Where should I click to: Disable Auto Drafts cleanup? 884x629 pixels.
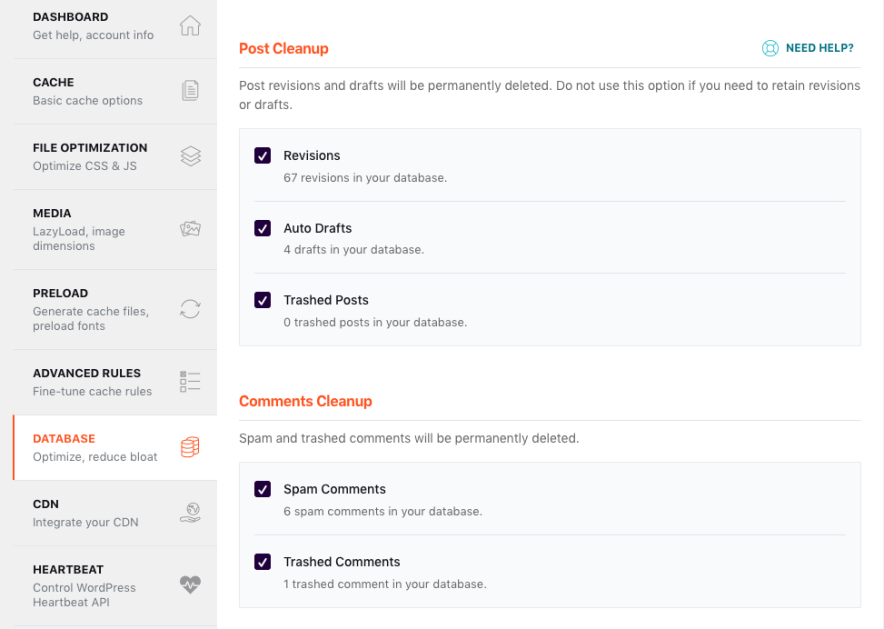click(x=262, y=228)
